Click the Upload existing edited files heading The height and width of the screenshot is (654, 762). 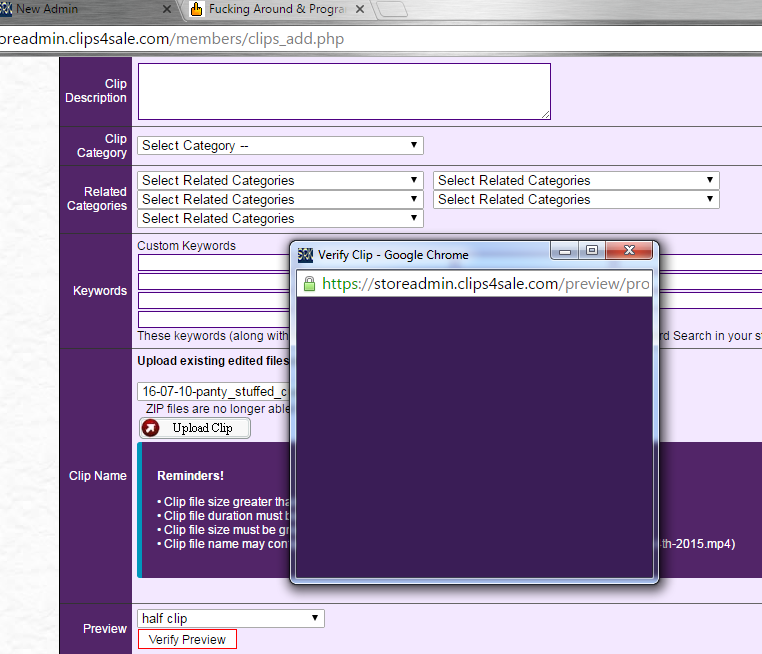(213, 361)
